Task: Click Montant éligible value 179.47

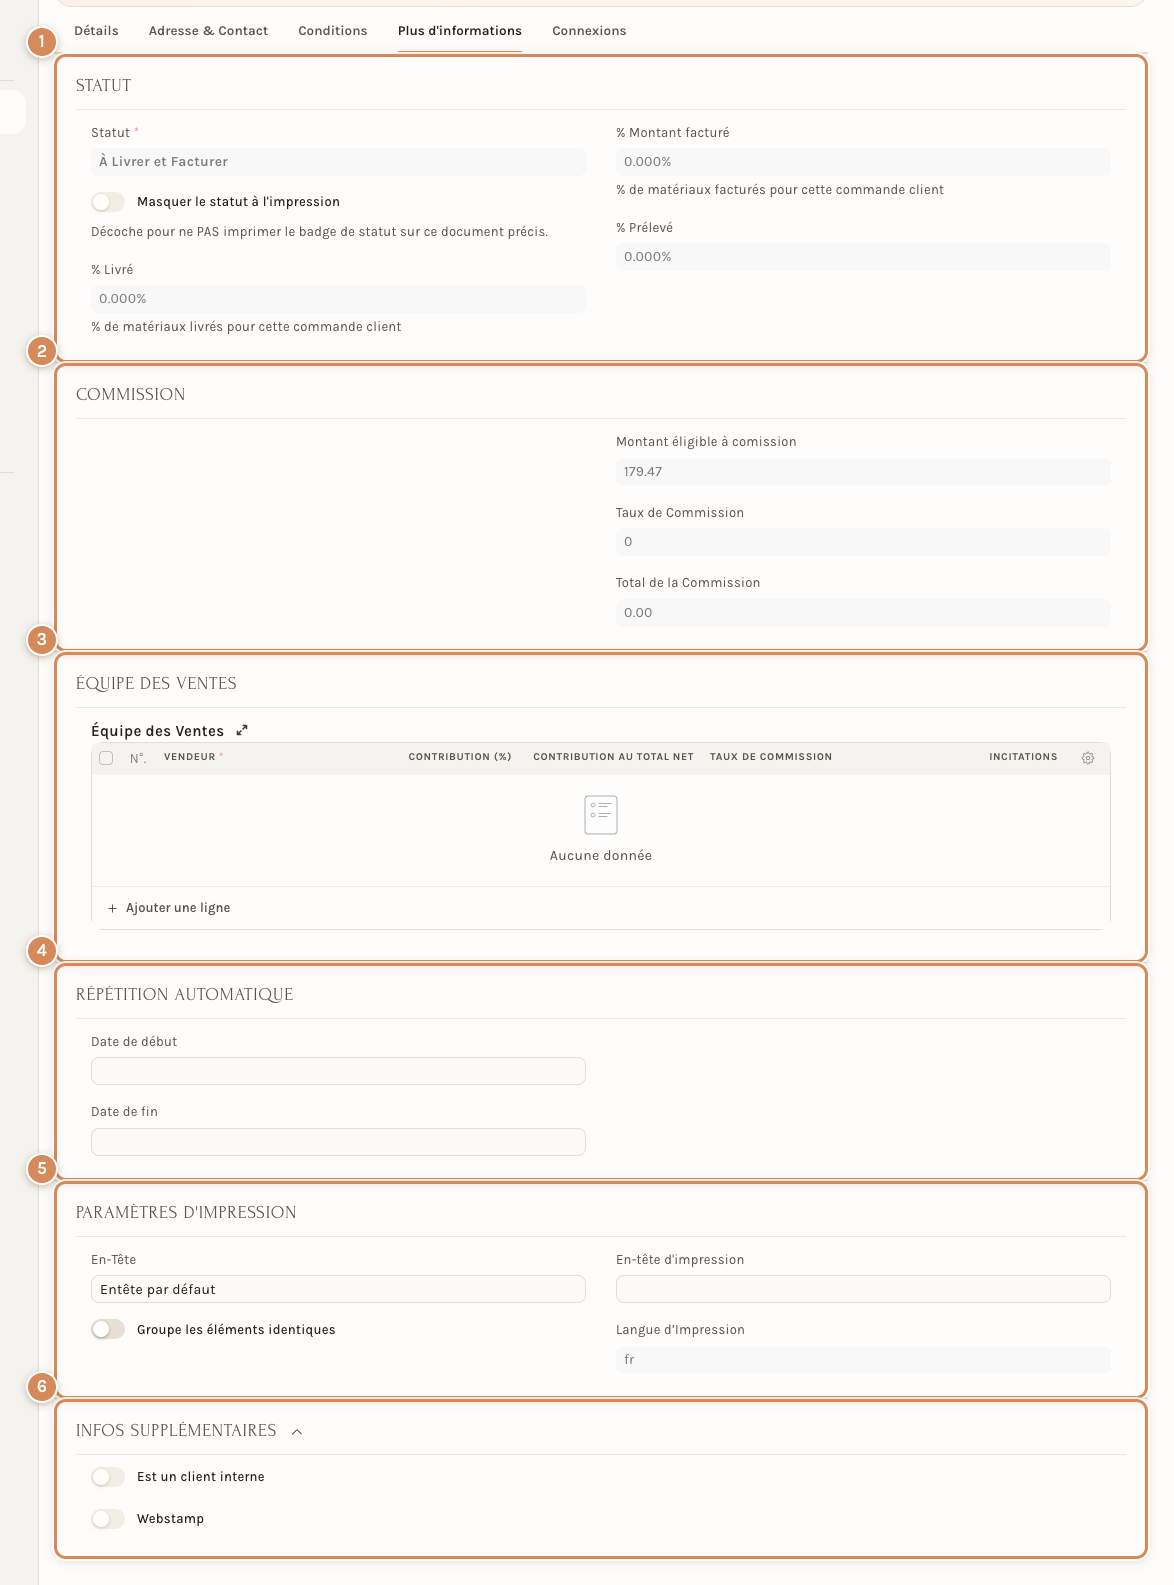Action: click(863, 472)
